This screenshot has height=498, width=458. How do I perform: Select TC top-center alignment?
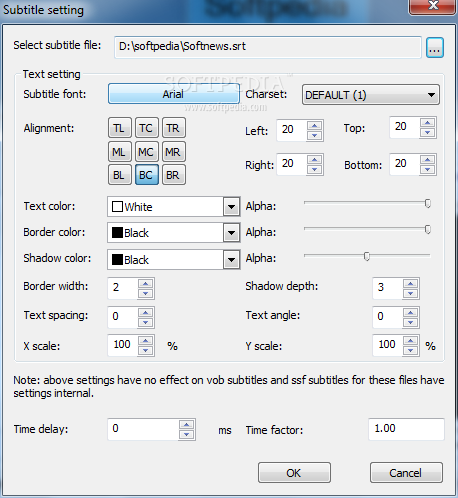147,128
